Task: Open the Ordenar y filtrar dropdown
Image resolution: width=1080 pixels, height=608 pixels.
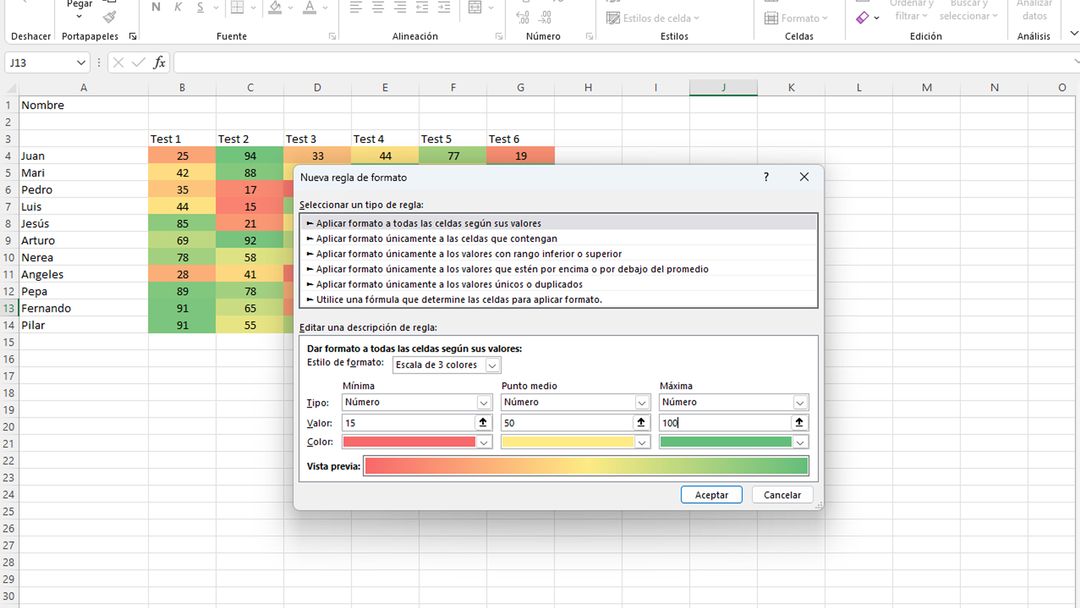Action: click(911, 10)
